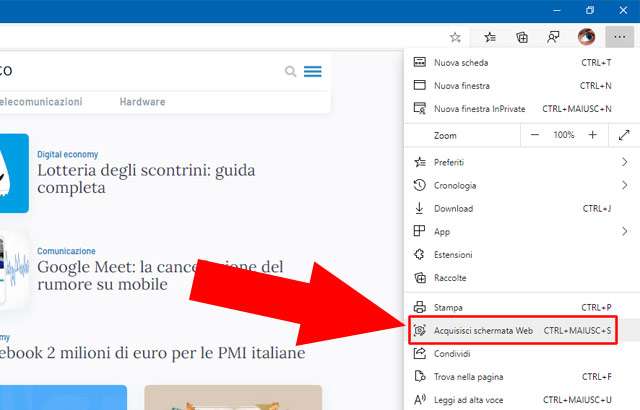Click the Download arrow icon

(419, 208)
